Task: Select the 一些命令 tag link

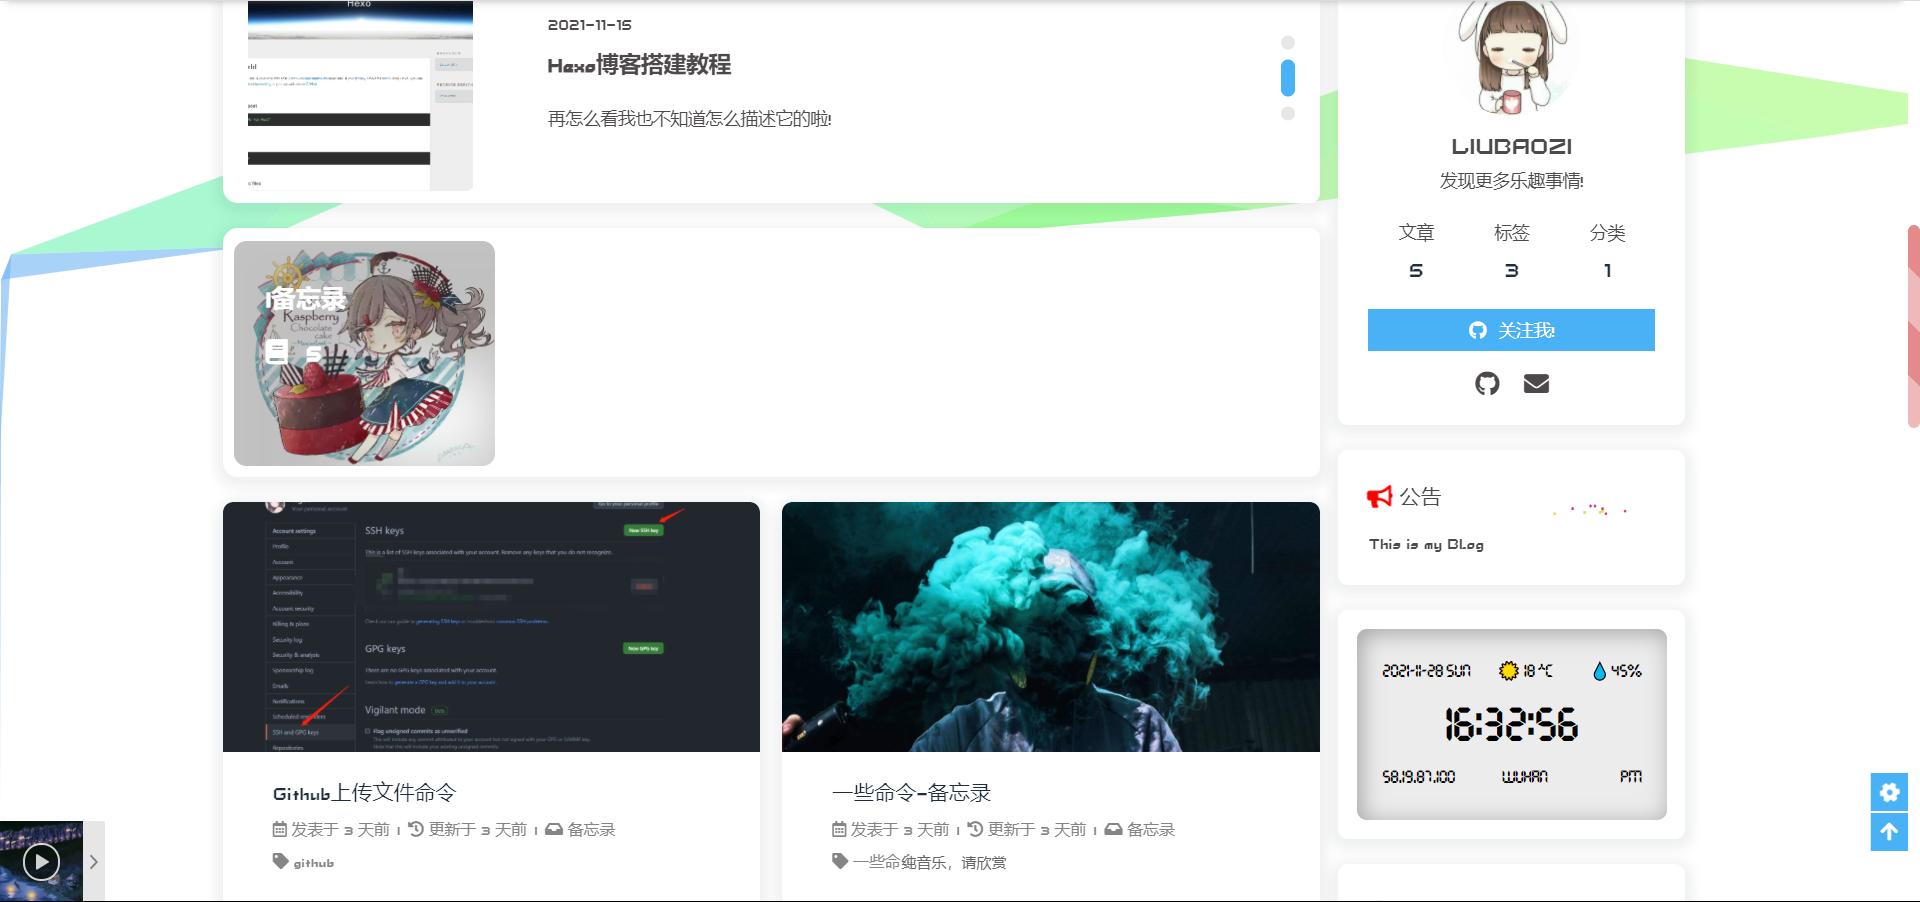Action: (876, 862)
